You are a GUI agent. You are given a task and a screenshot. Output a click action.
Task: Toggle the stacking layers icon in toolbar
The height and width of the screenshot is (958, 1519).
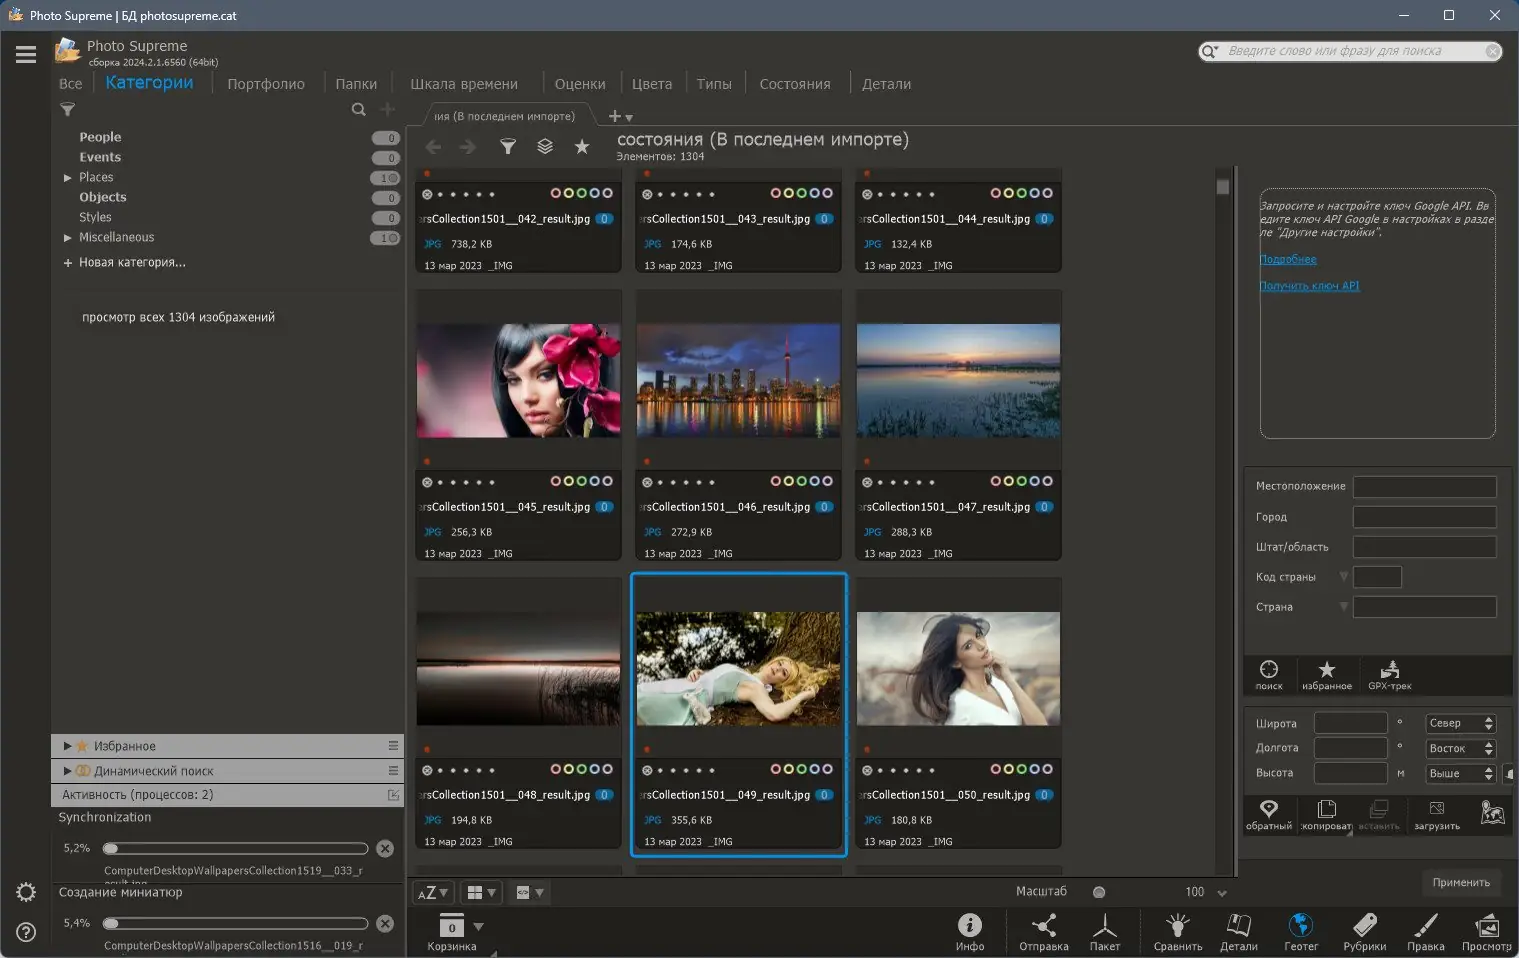(545, 147)
